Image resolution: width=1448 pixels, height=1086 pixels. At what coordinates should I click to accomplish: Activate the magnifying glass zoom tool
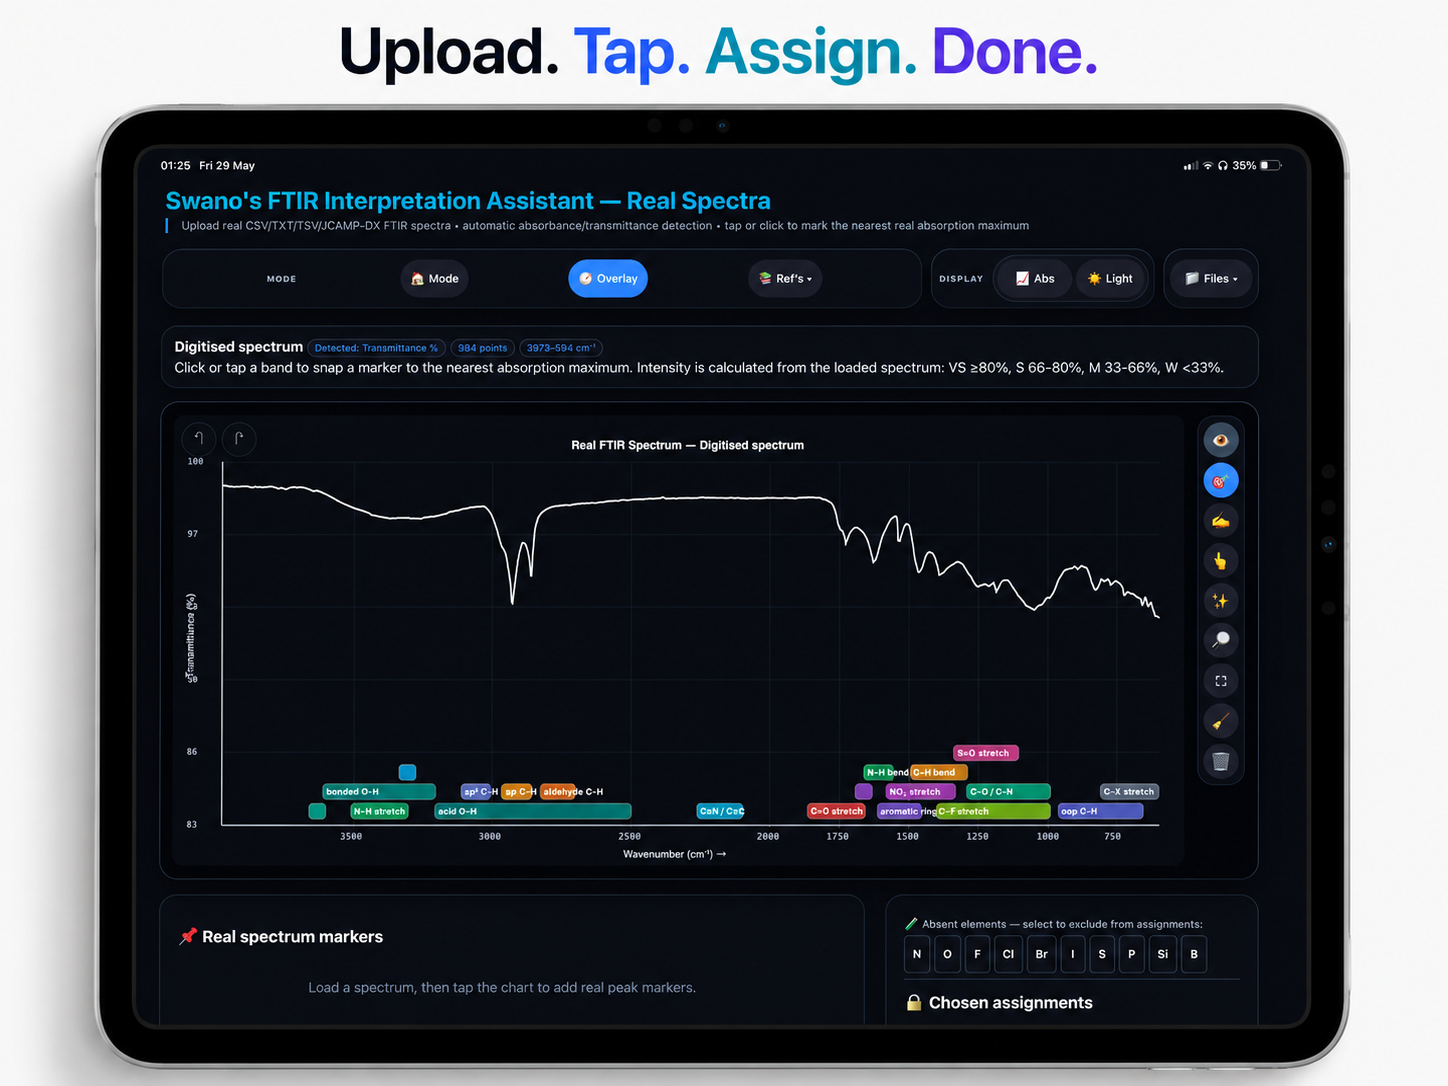click(1220, 641)
